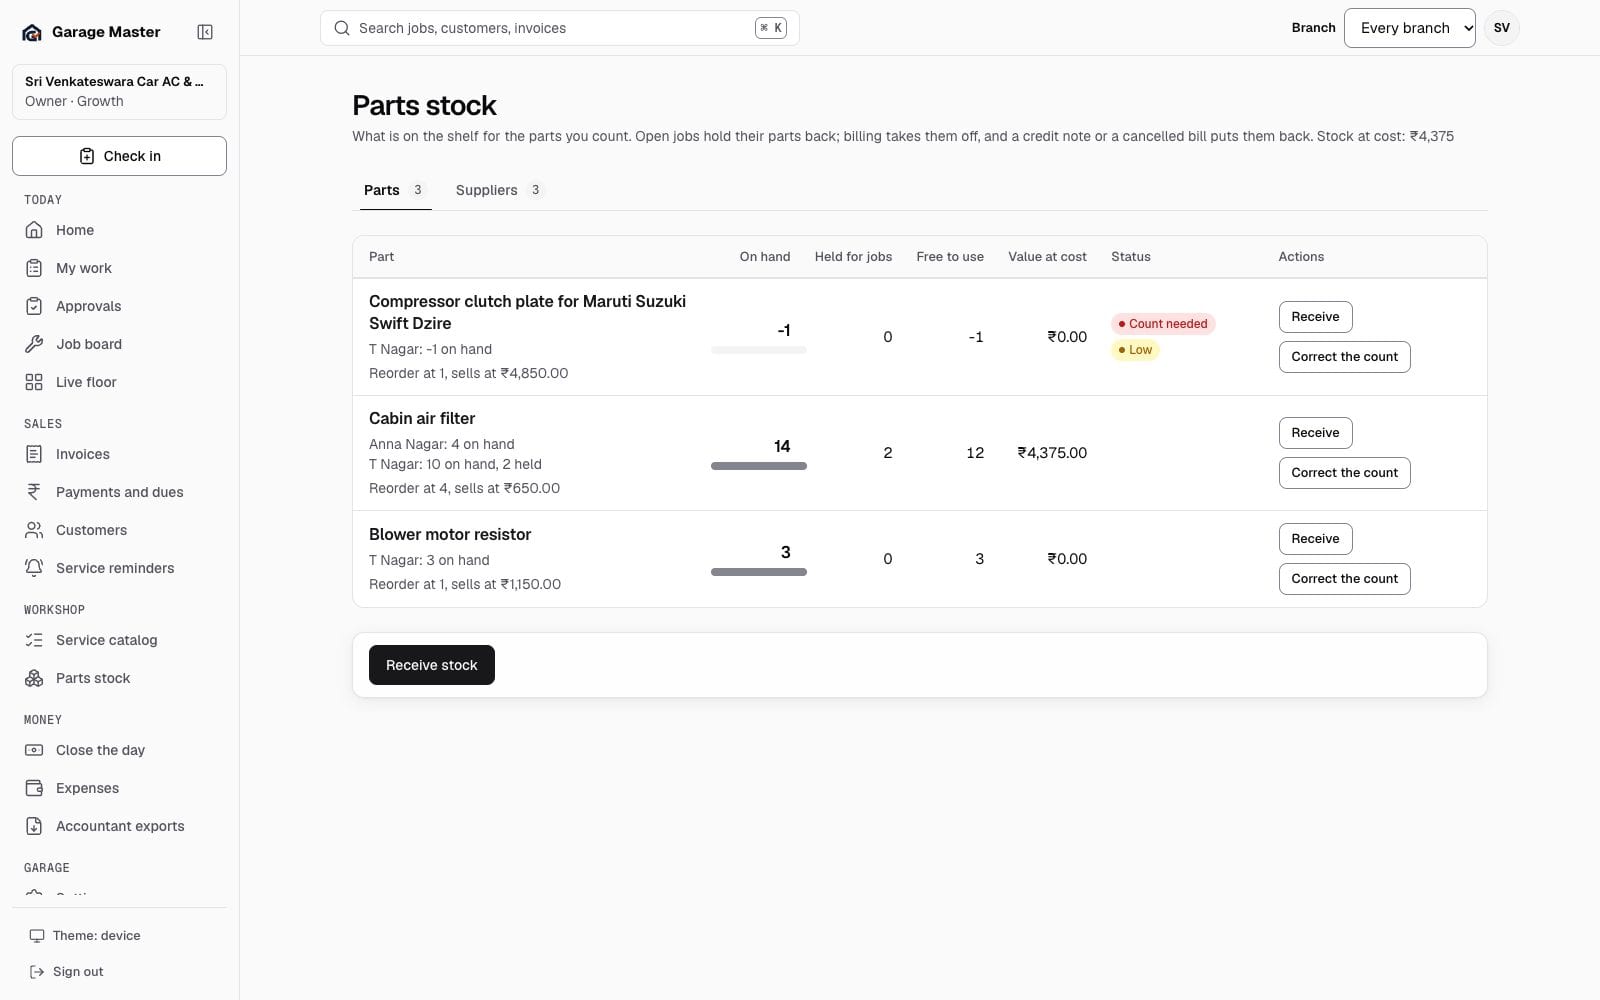
Task: Open the SV user avatar menu
Action: pos(1501,28)
